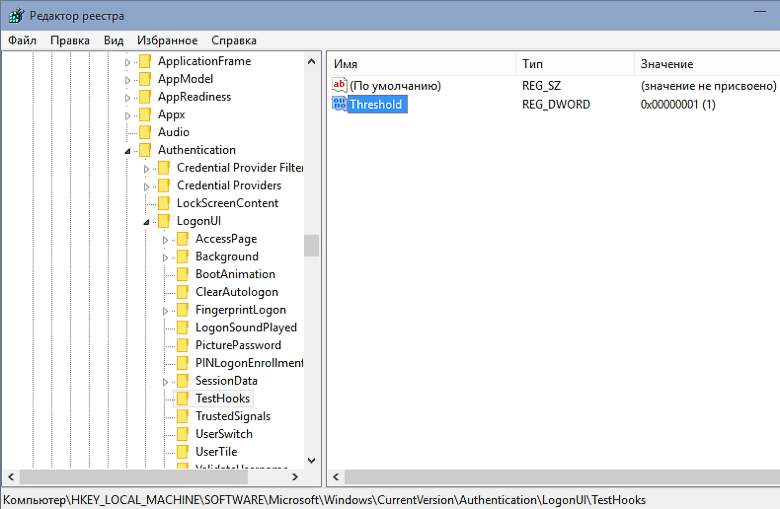Click the DWORD binary icon next to Threshold
This screenshot has height=509, width=780.
pos(339,104)
